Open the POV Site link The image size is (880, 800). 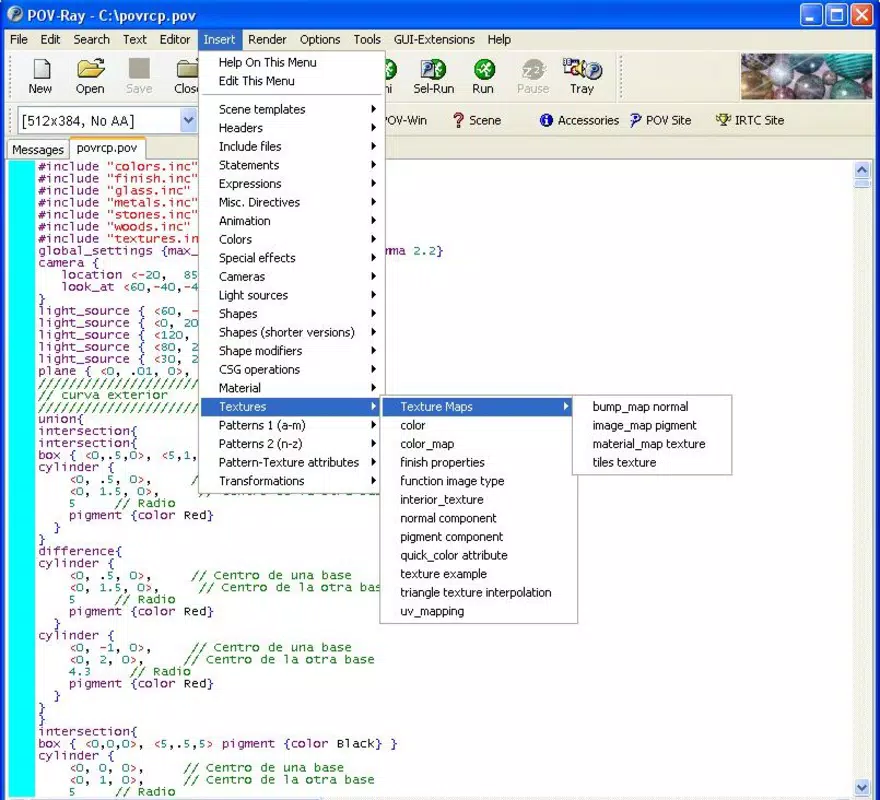(661, 120)
